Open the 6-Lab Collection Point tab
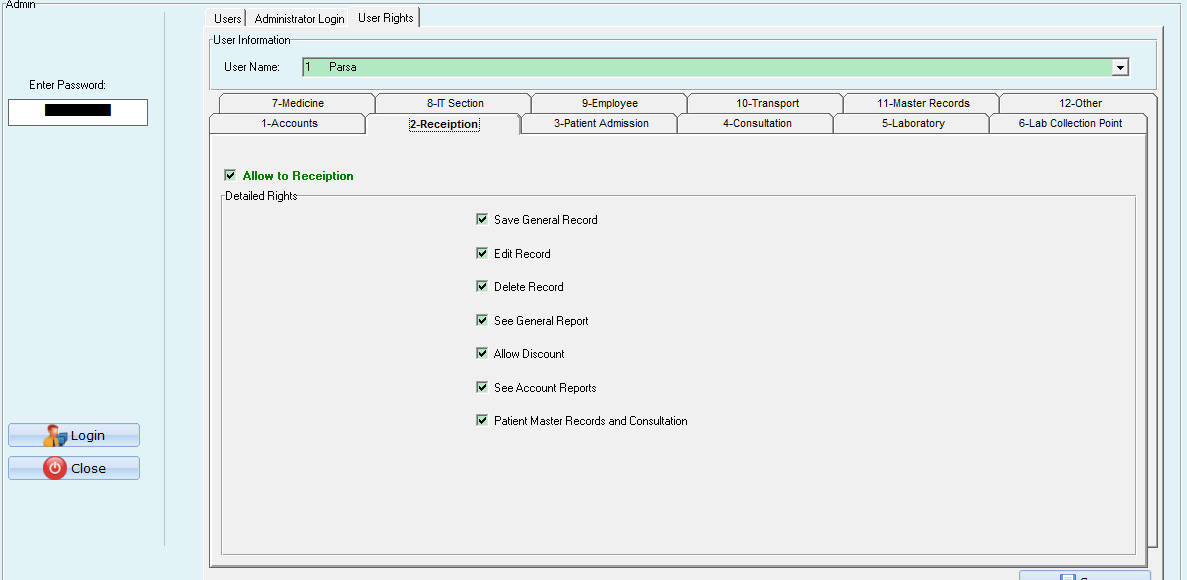This screenshot has height=580, width=1187. click(x=1069, y=123)
